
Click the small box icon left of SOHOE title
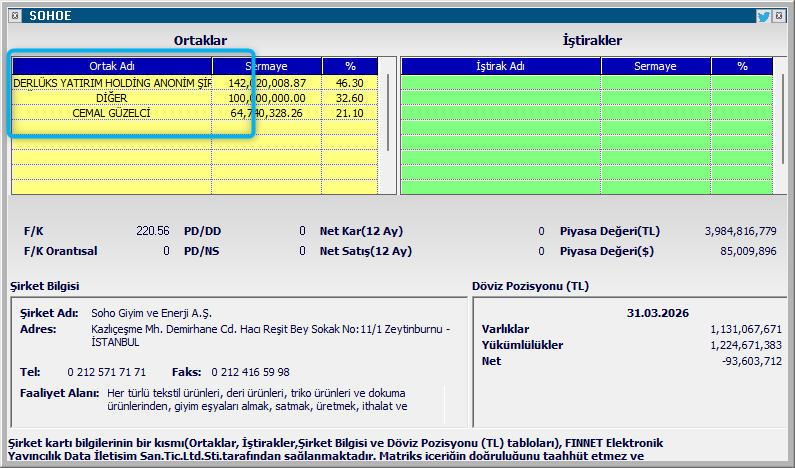click(x=15, y=16)
